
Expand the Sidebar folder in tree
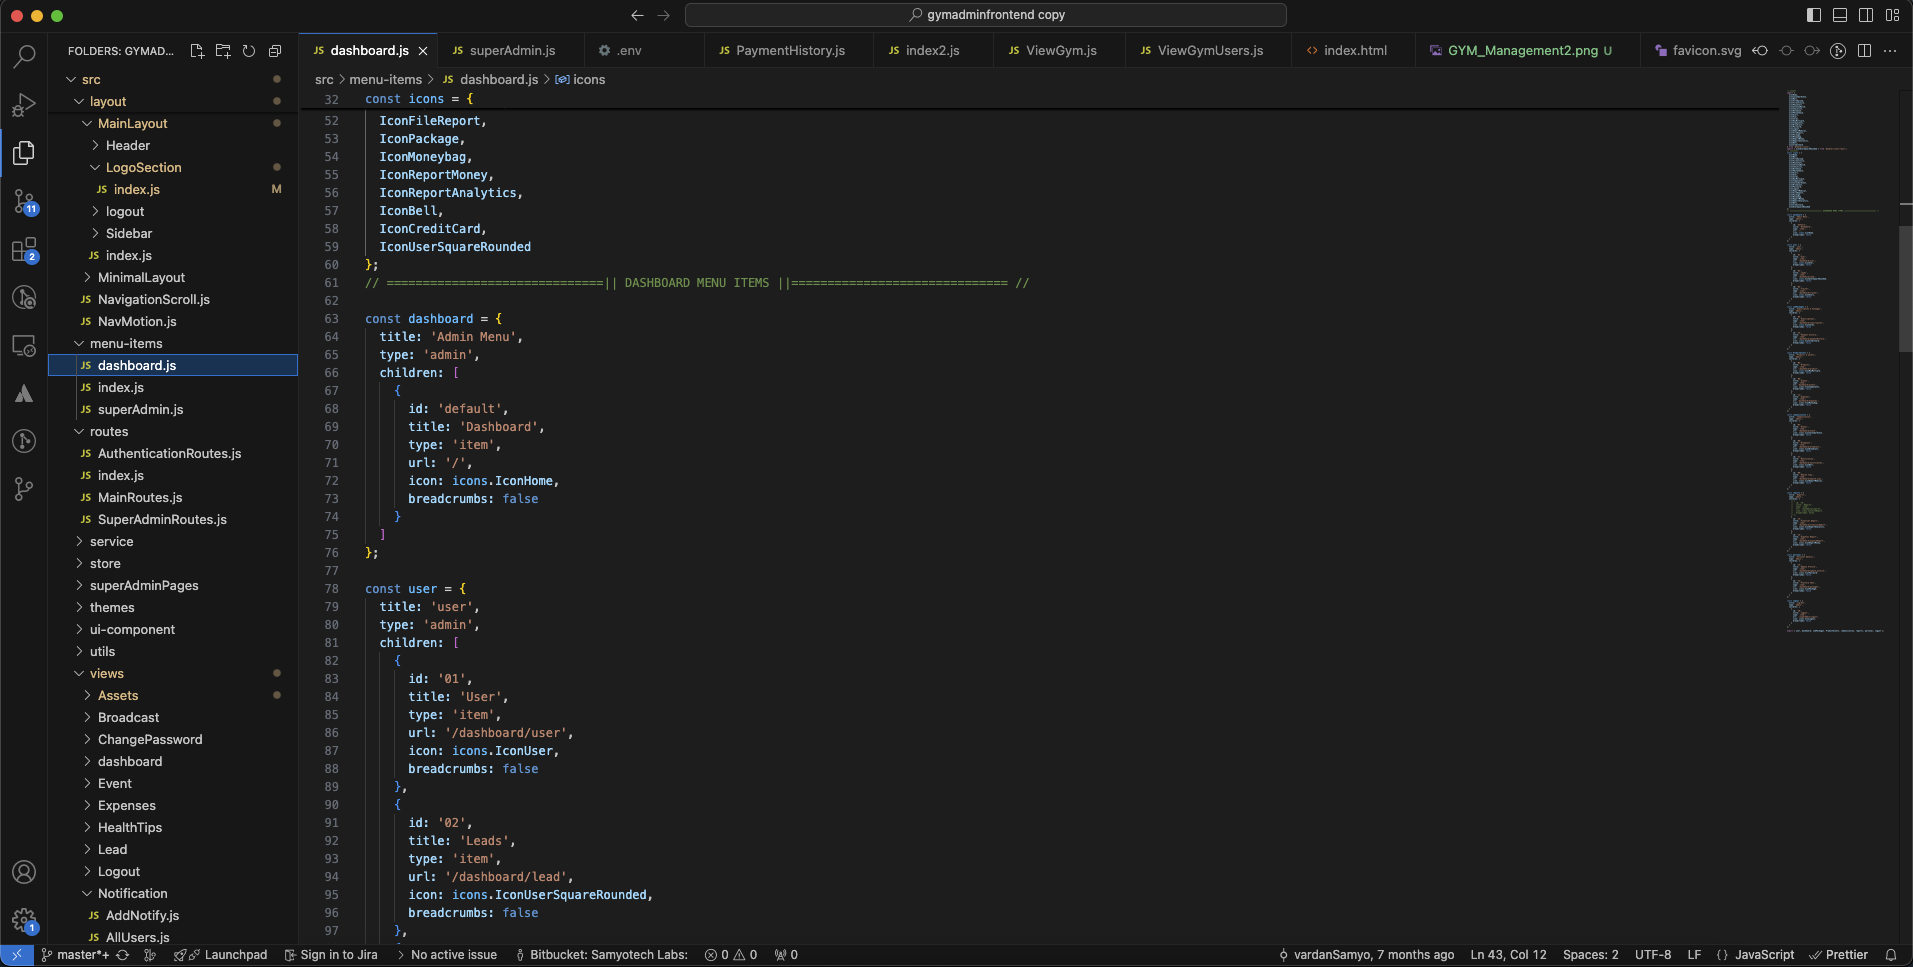point(128,234)
